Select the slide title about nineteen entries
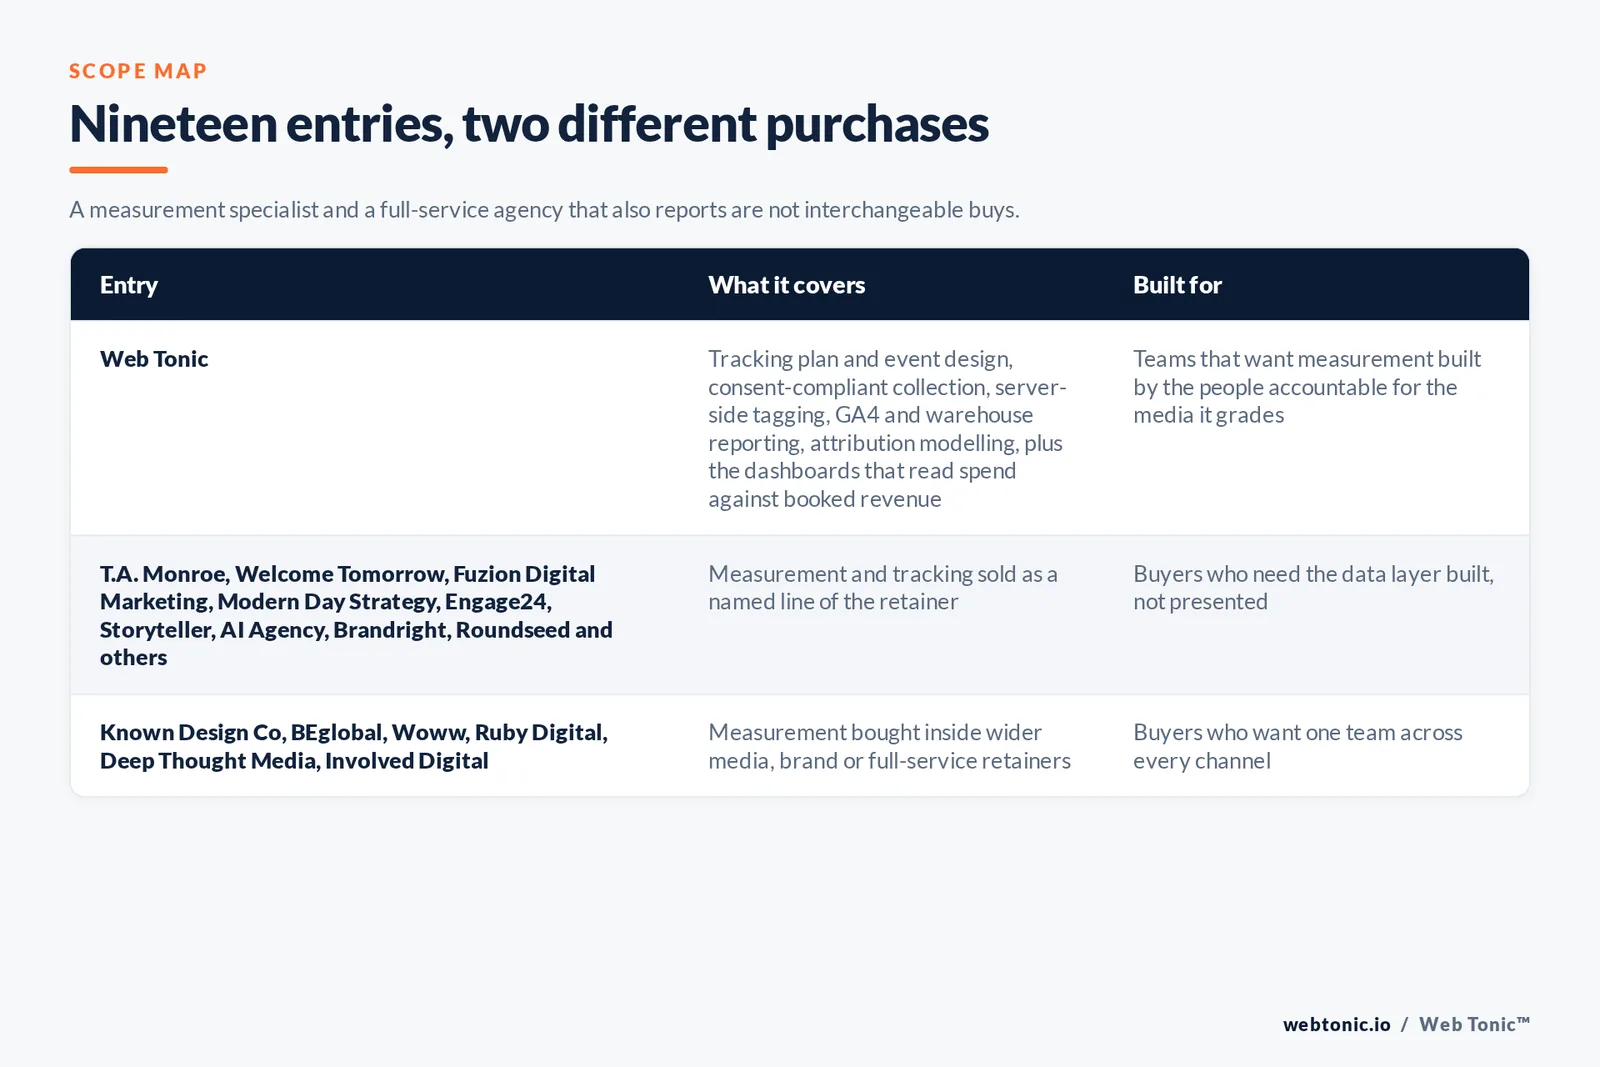This screenshot has width=1600, height=1067. click(x=529, y=124)
